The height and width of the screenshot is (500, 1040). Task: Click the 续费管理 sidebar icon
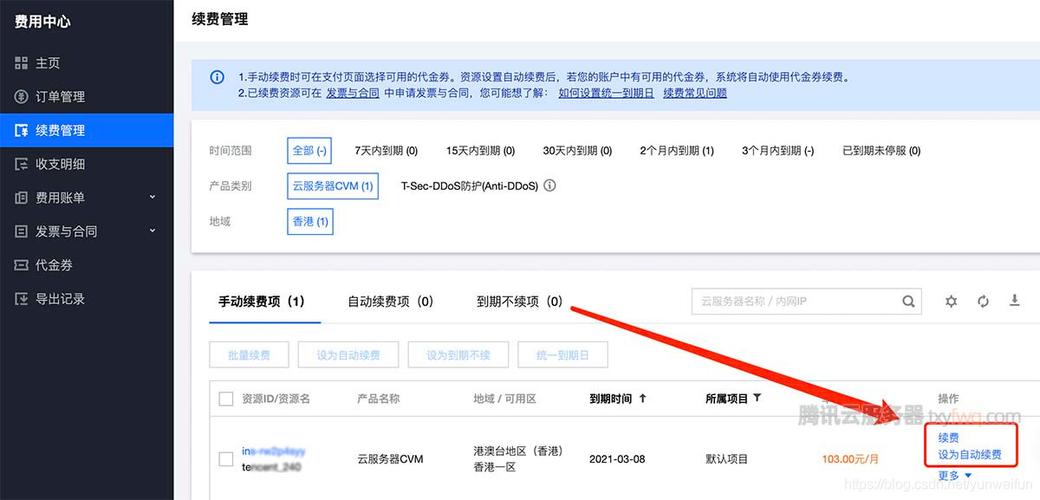pos(21,131)
